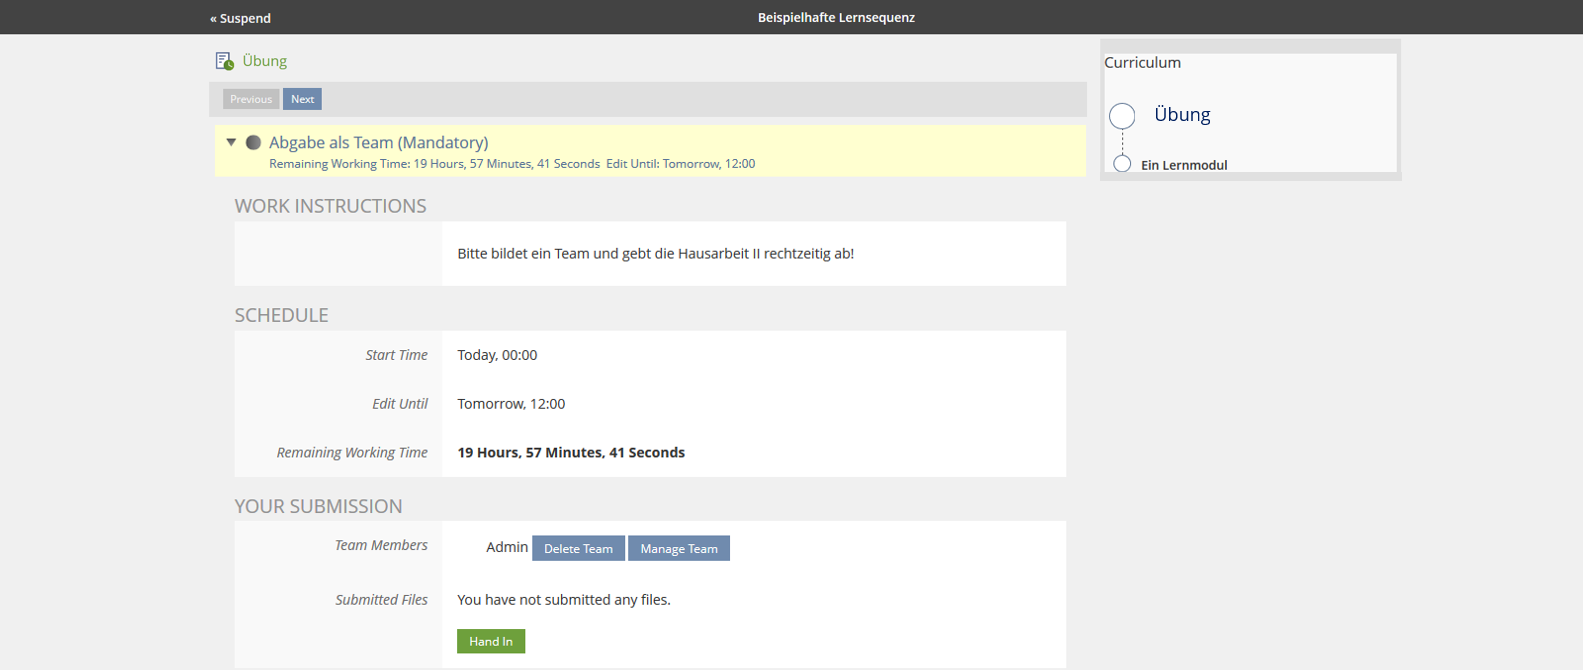Select the Ein Lernmodul circle marker
Viewport: 1583px width, 670px height.
pyautogui.click(x=1122, y=164)
